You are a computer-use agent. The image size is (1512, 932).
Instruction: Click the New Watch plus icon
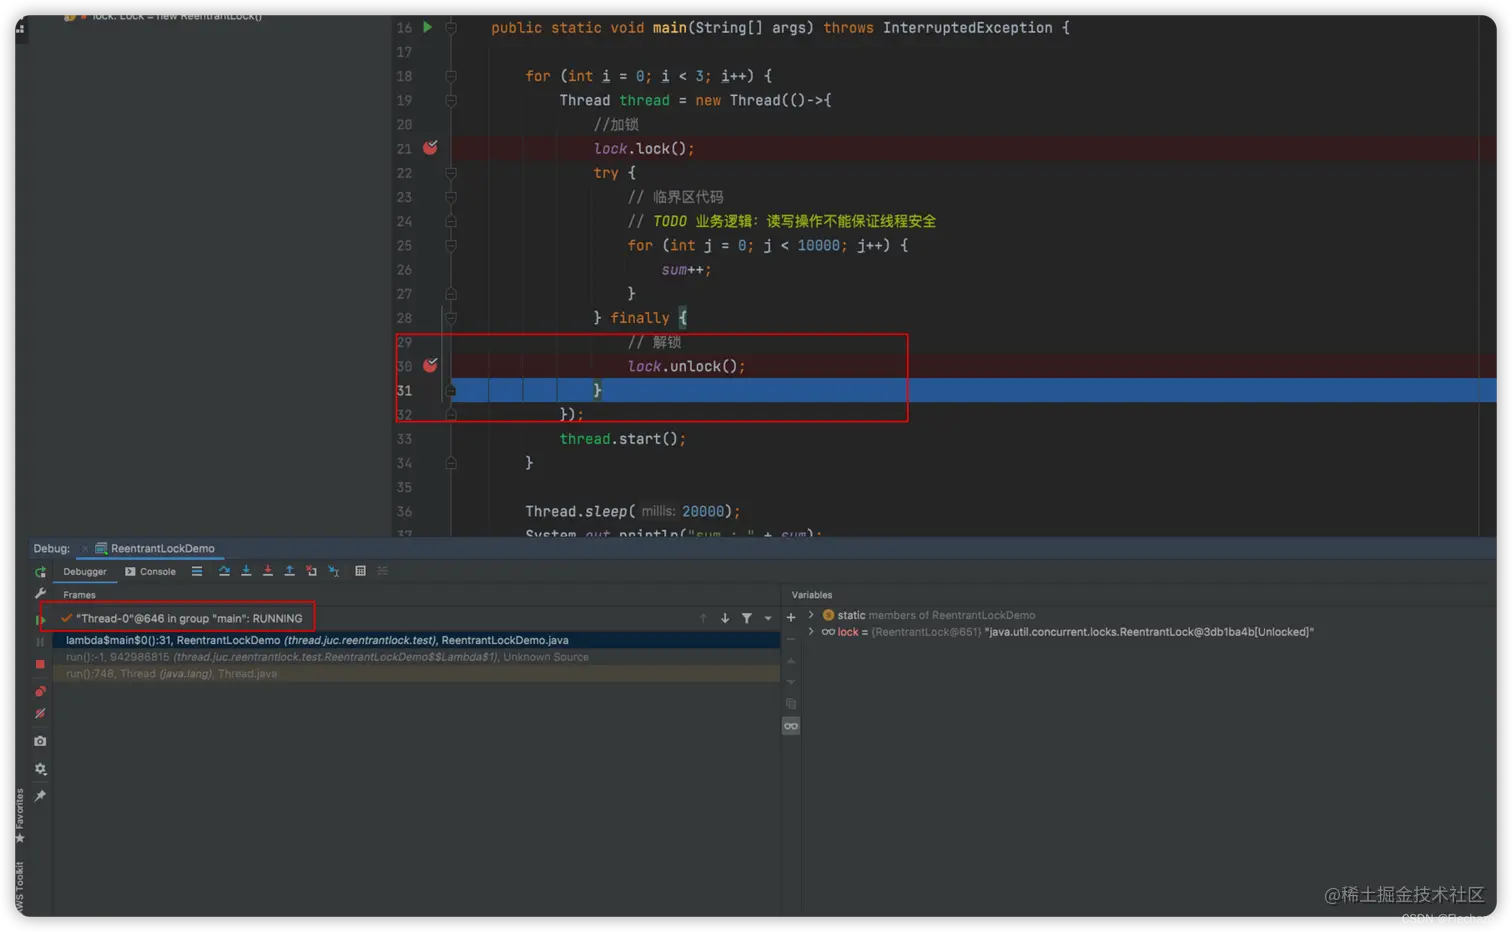coord(791,617)
